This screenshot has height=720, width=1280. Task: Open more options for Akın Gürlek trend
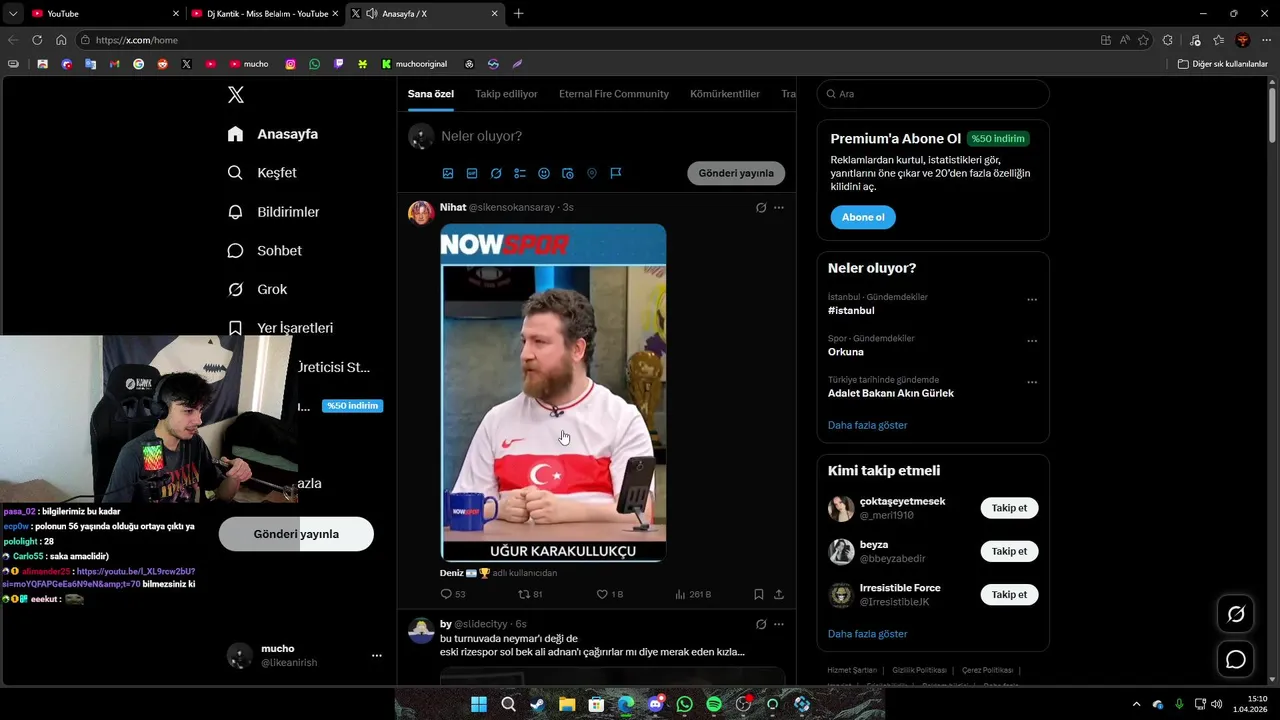1032,382
